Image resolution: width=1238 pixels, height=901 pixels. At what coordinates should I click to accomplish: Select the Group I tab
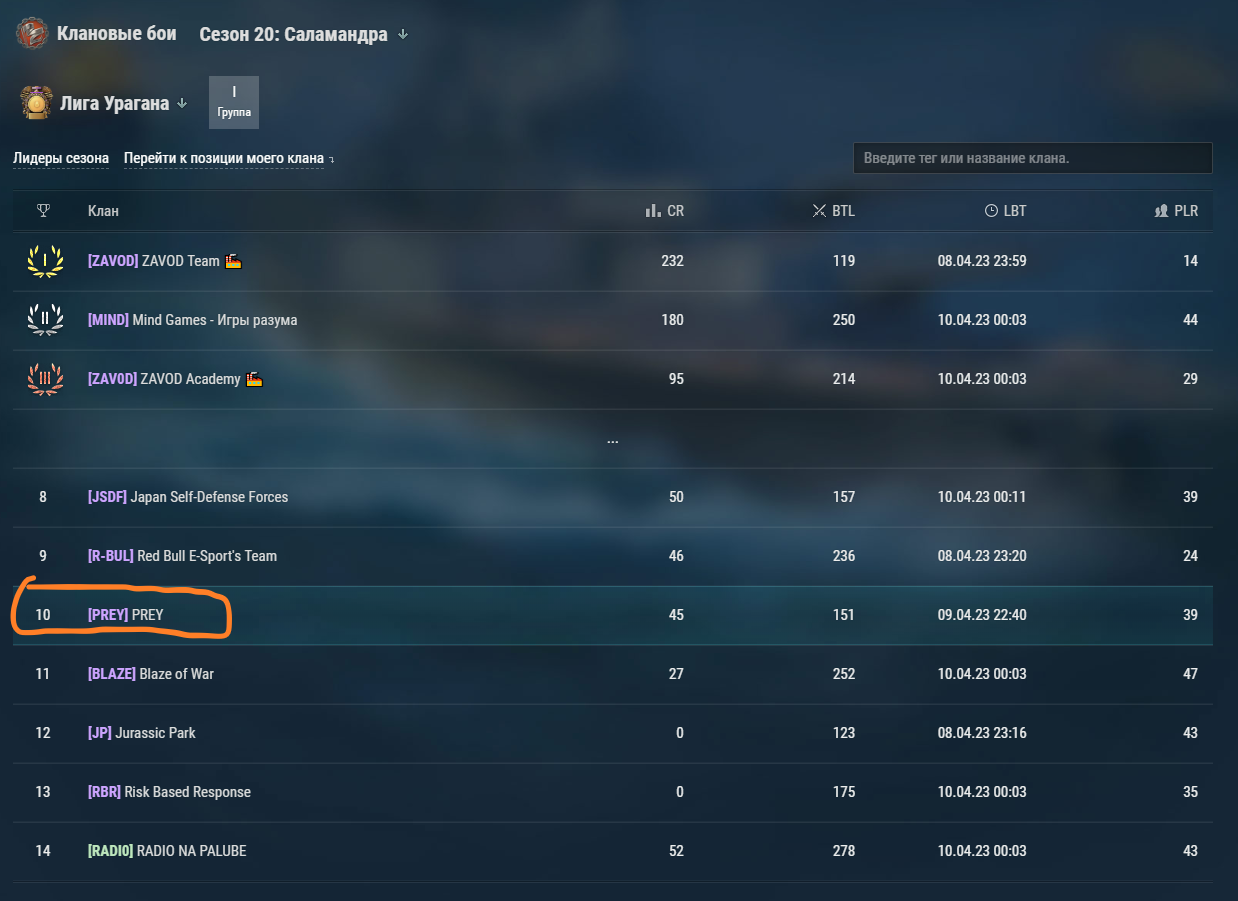[x=234, y=102]
